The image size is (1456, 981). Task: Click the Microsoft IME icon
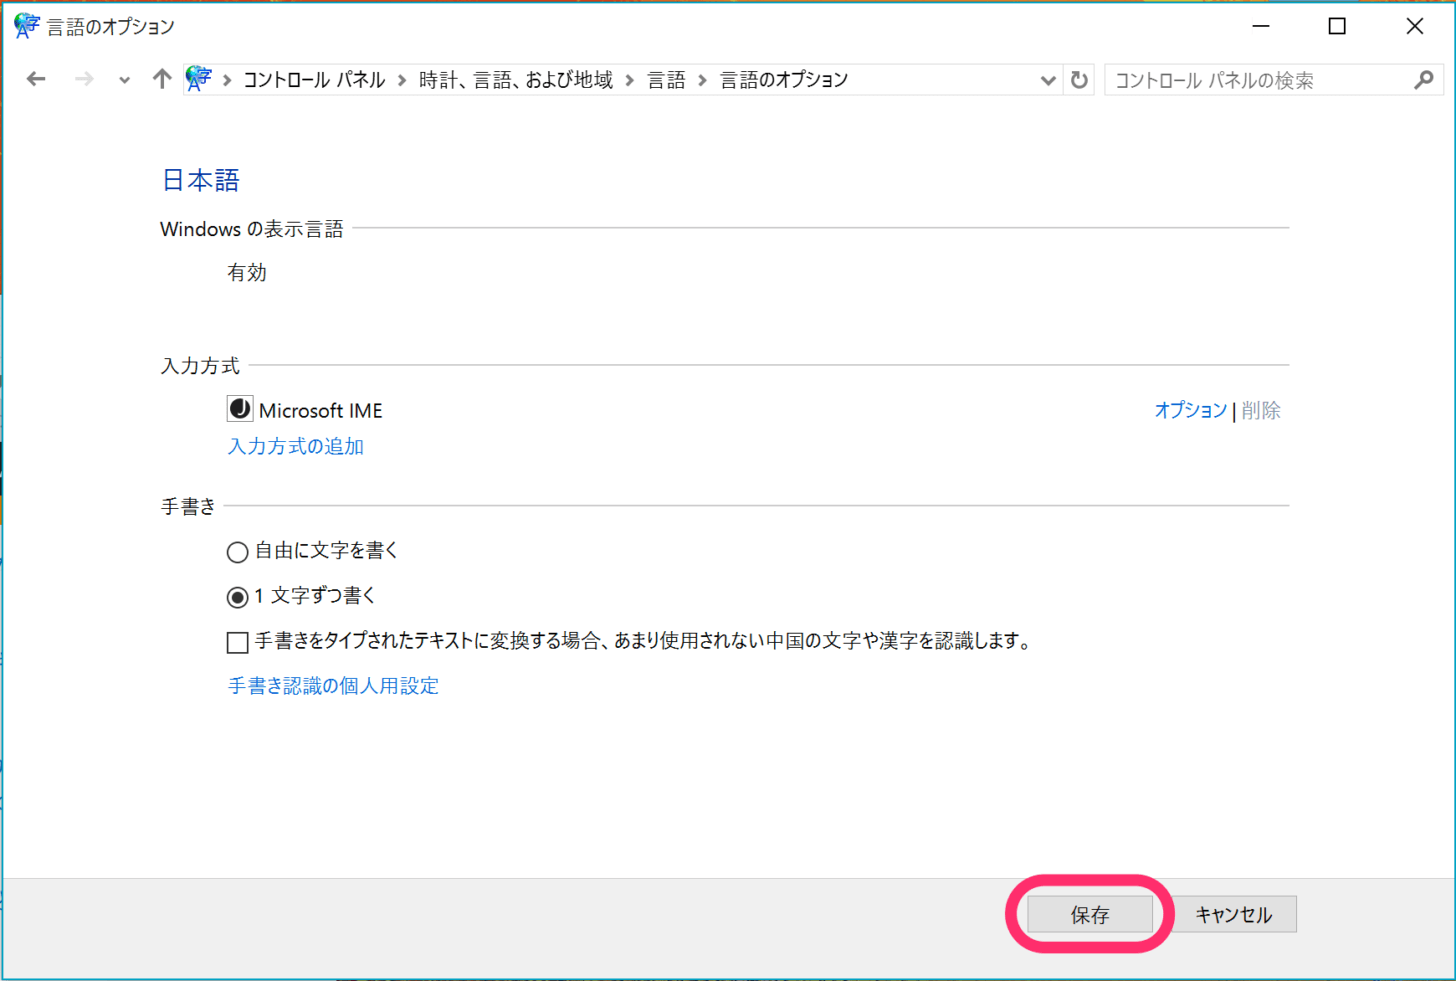coord(240,409)
